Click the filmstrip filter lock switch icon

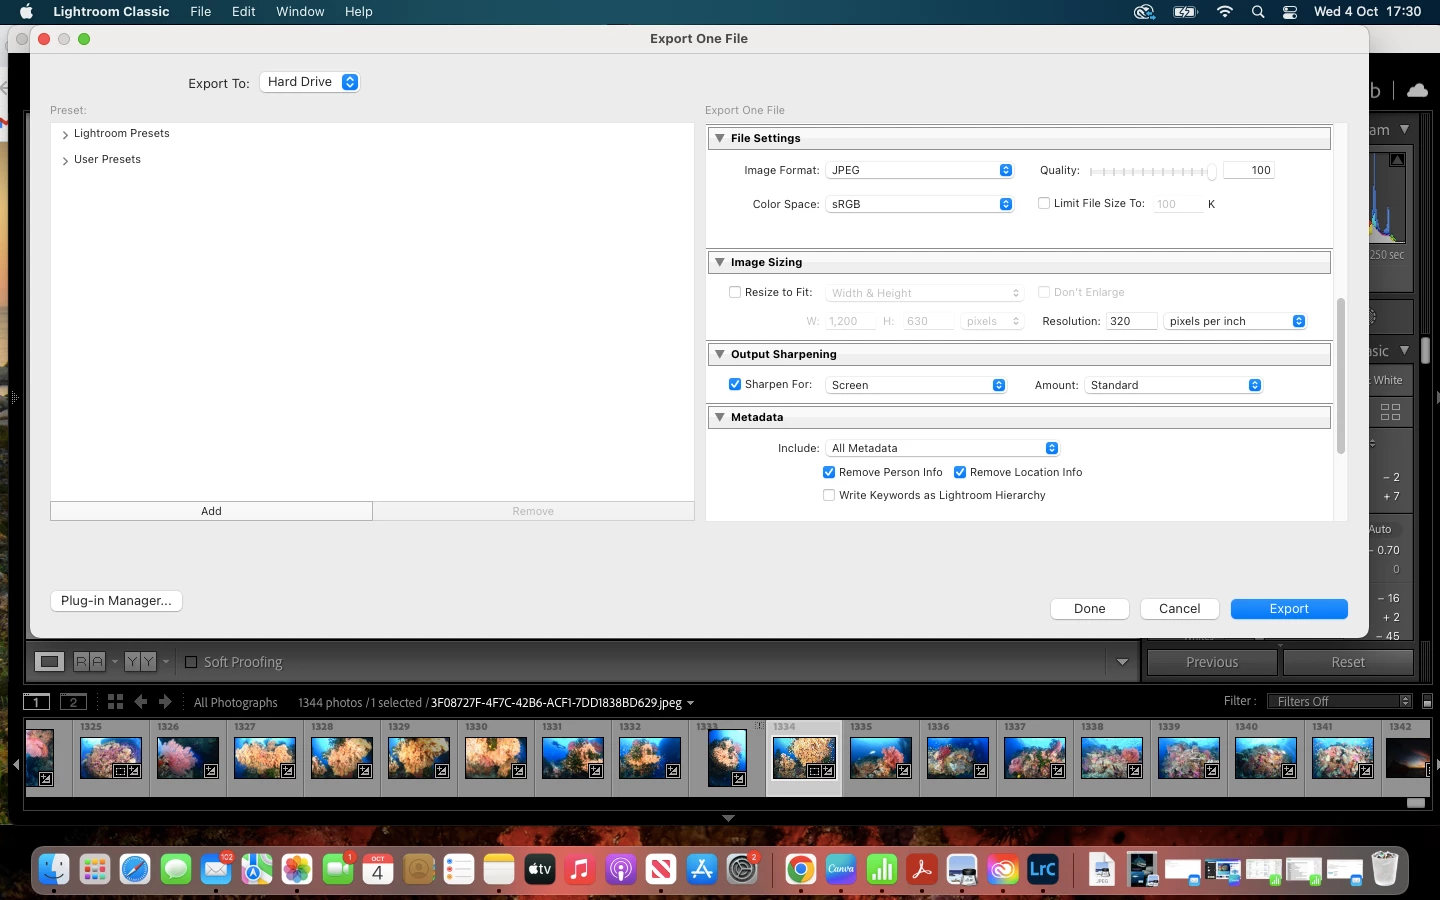tap(1427, 702)
